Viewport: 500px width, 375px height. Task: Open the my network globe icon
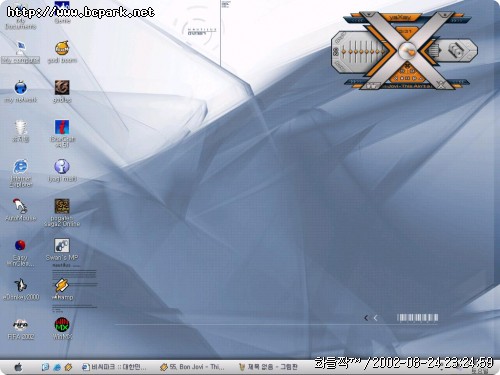tap(20, 91)
